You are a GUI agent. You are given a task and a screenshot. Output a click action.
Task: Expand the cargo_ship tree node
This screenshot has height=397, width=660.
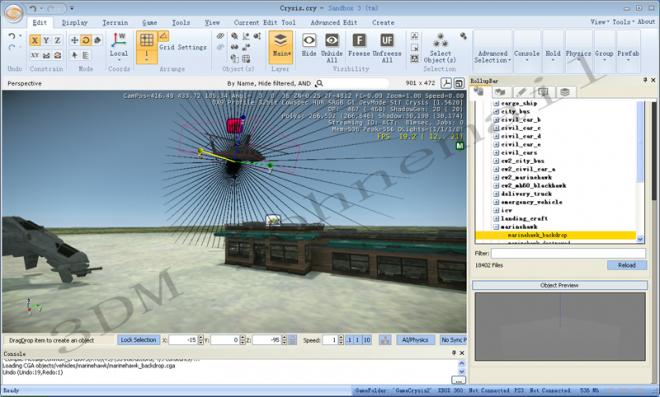(x=496, y=103)
